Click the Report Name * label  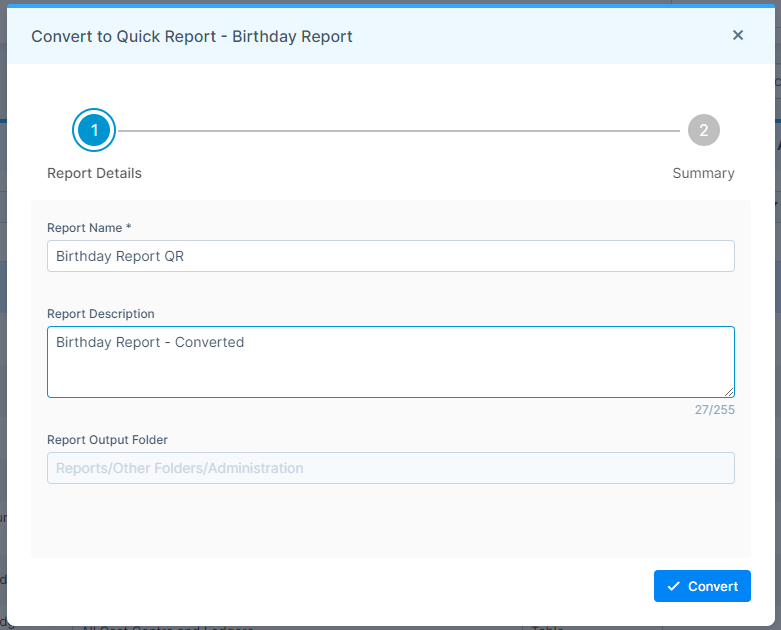(x=89, y=228)
